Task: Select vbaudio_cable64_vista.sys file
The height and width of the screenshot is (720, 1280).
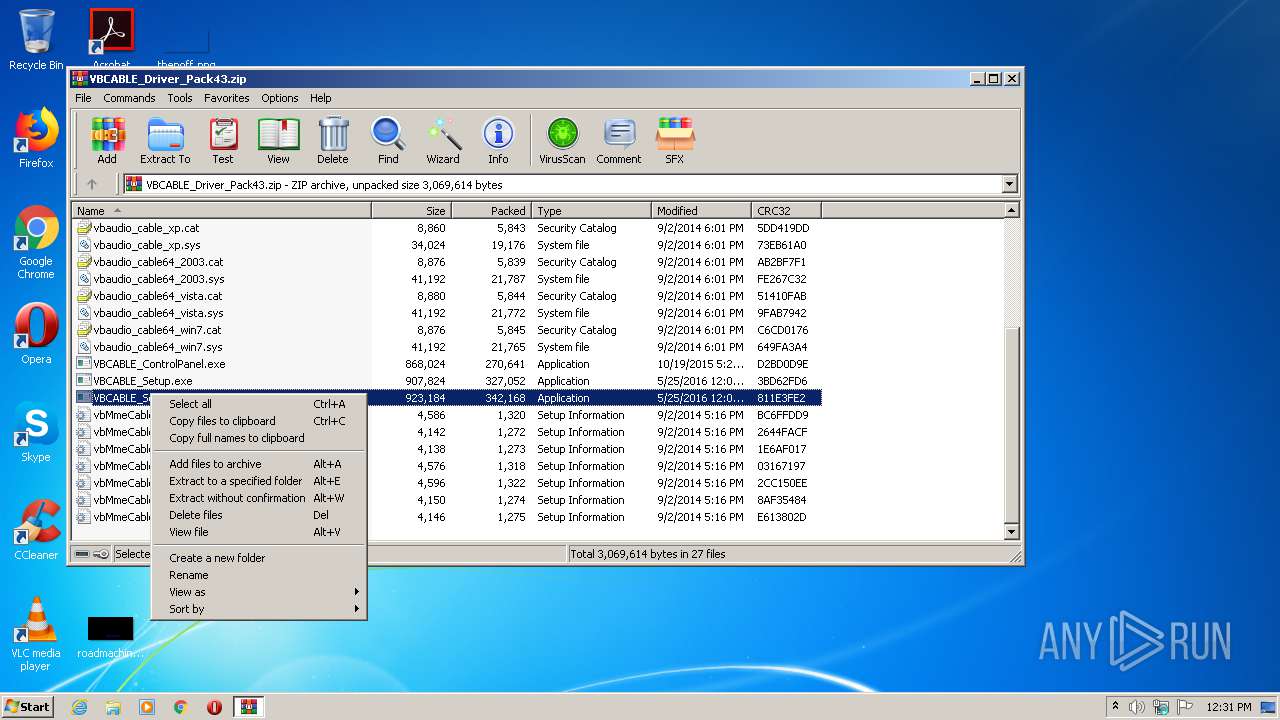Action: tap(448, 313)
